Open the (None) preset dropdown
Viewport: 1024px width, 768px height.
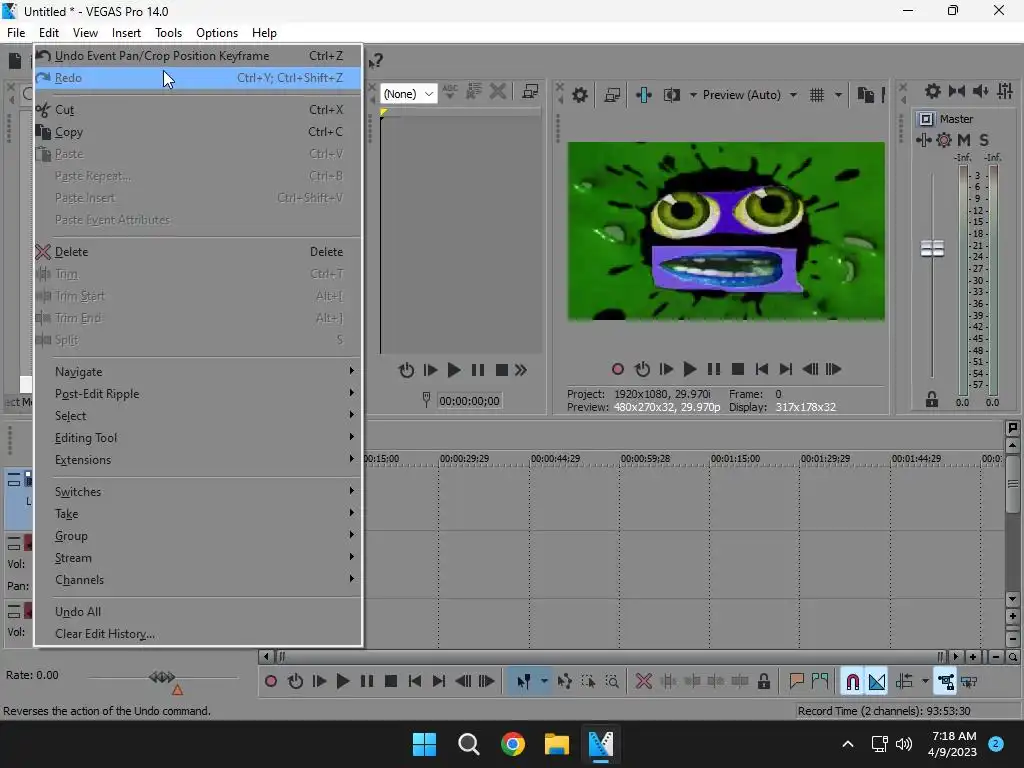409,94
